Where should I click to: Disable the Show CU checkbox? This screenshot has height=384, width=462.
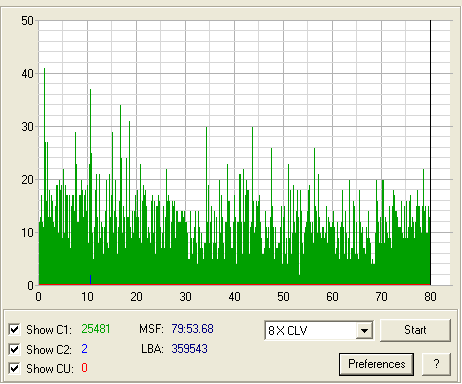point(14,369)
